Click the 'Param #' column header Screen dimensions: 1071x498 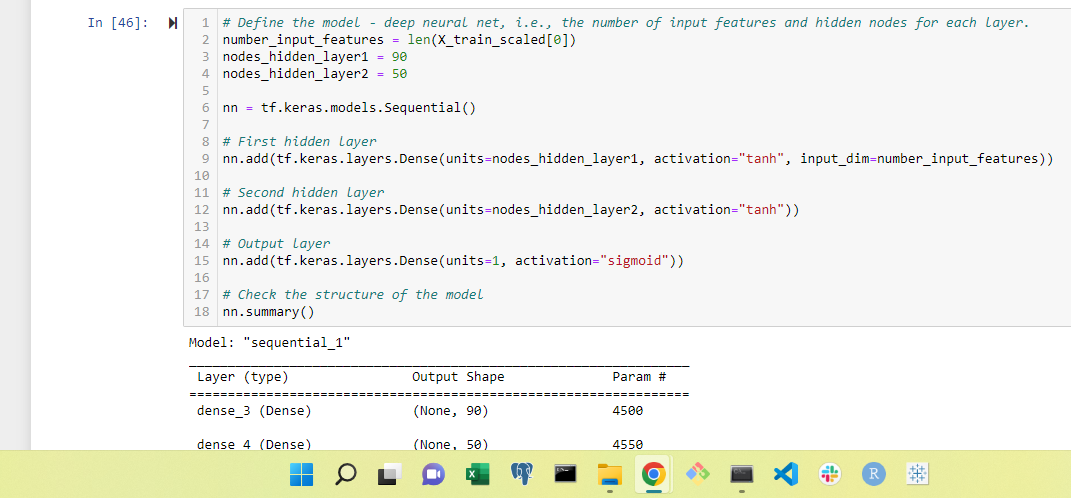(x=639, y=377)
